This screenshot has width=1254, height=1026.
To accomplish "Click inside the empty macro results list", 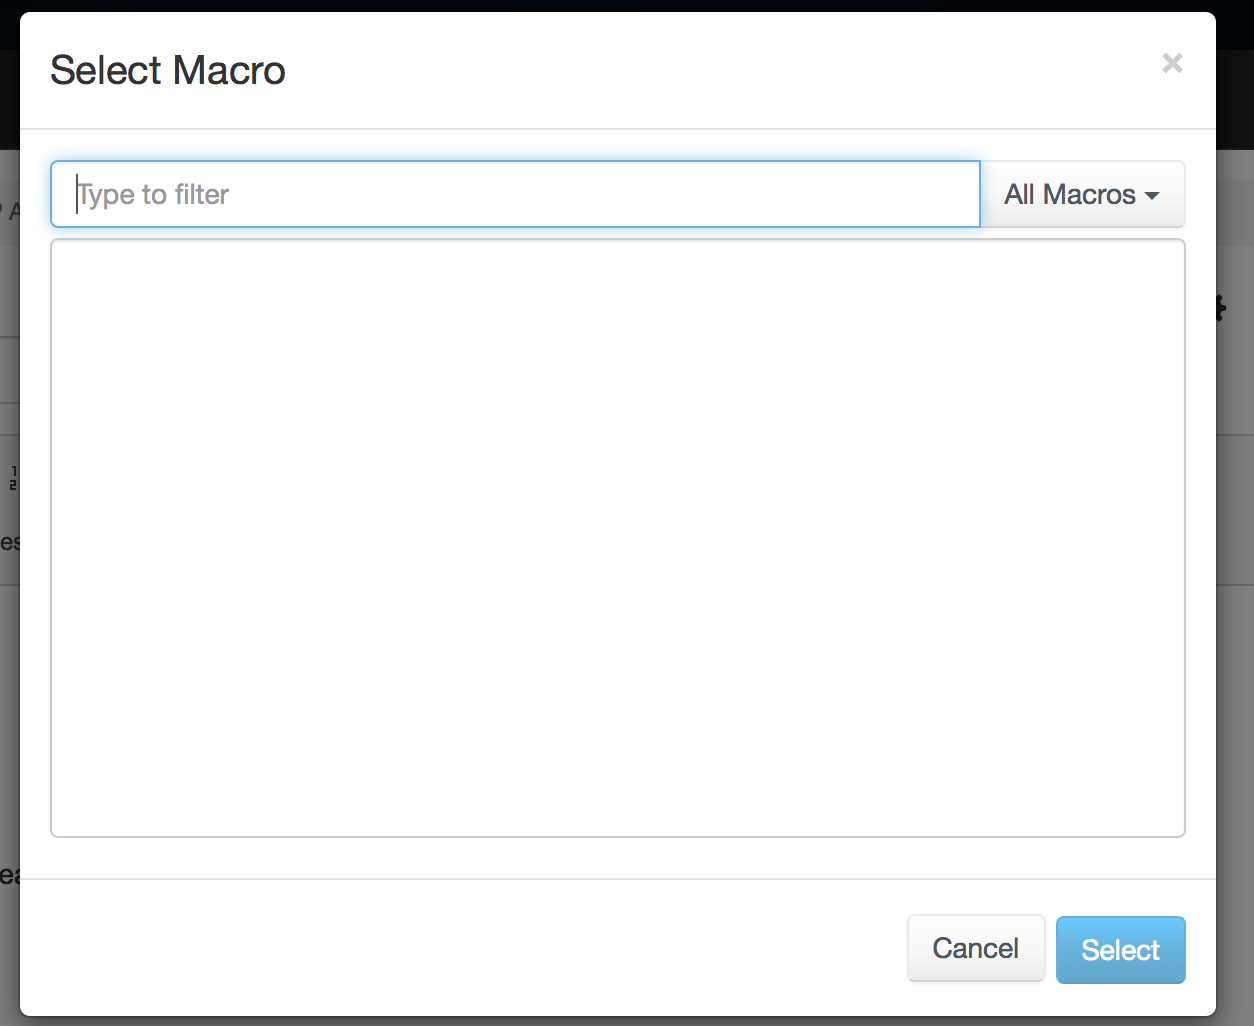I will pyautogui.click(x=618, y=538).
